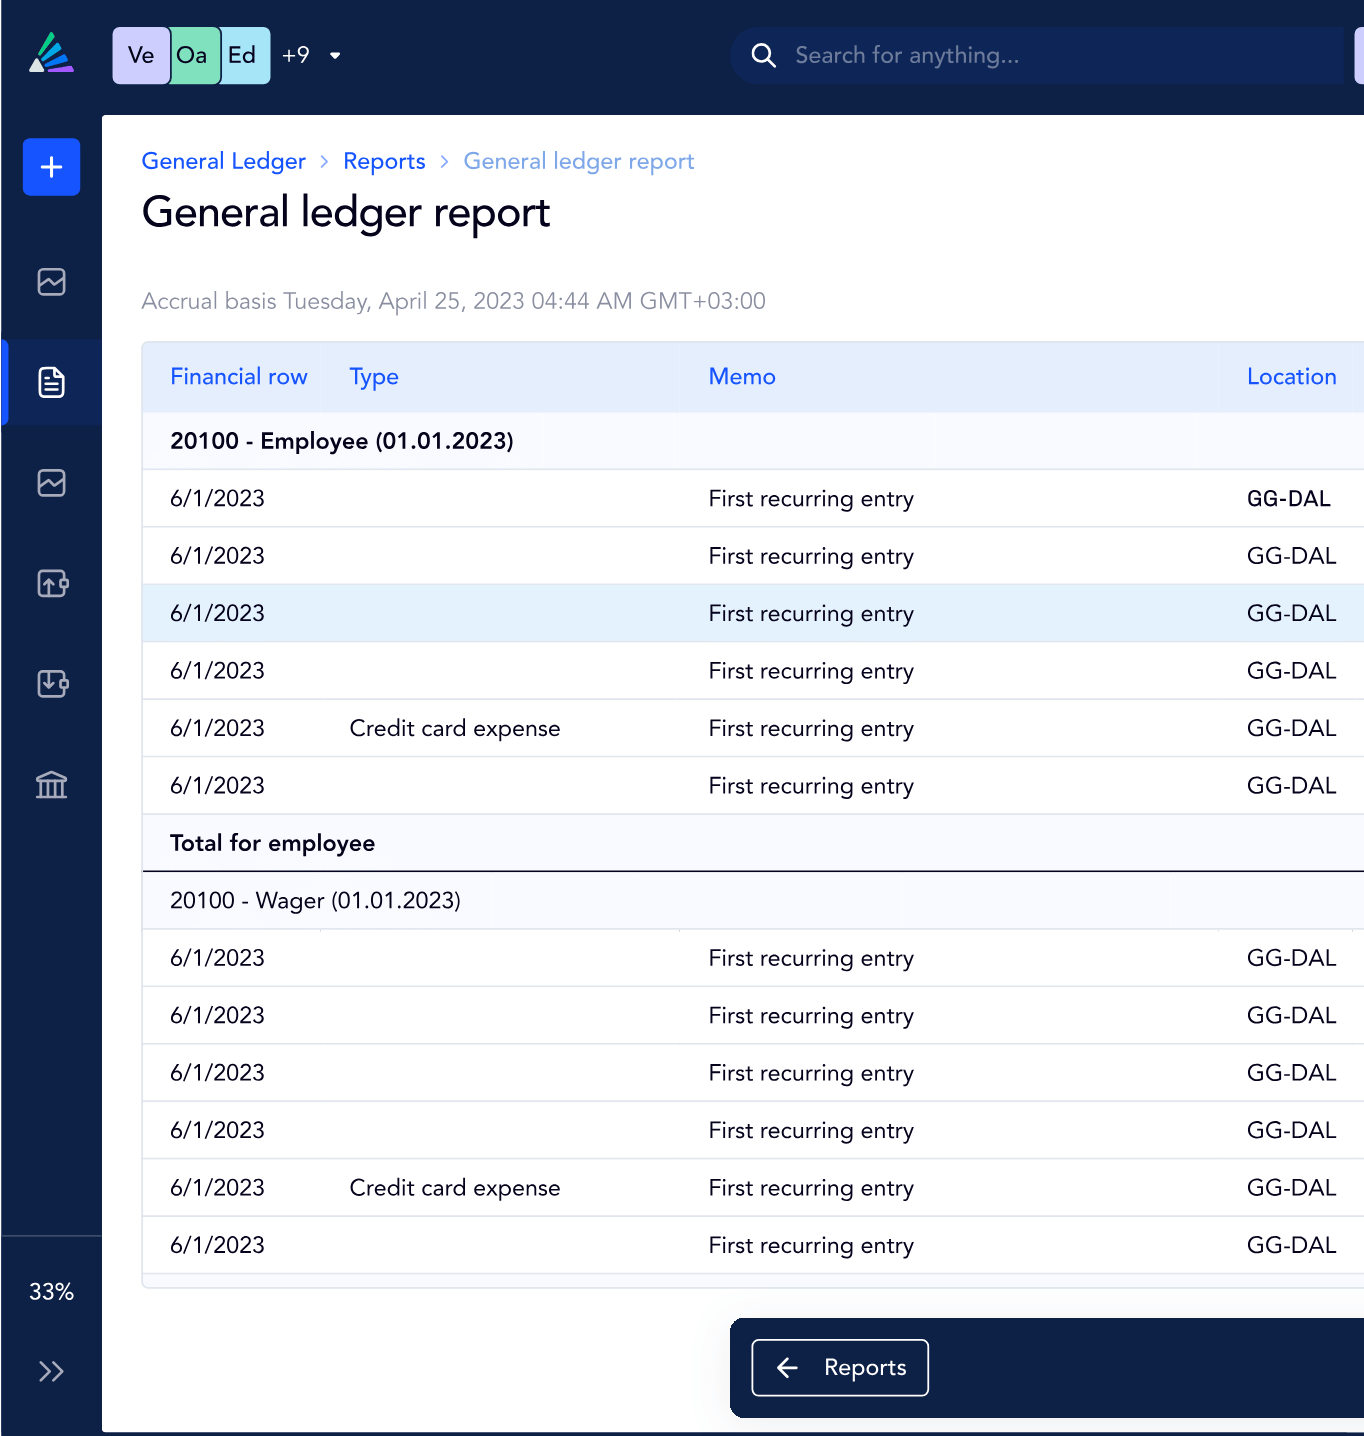This screenshot has width=1364, height=1436.
Task: Click the 33% progress indicator in sidebar
Action: (51, 1292)
